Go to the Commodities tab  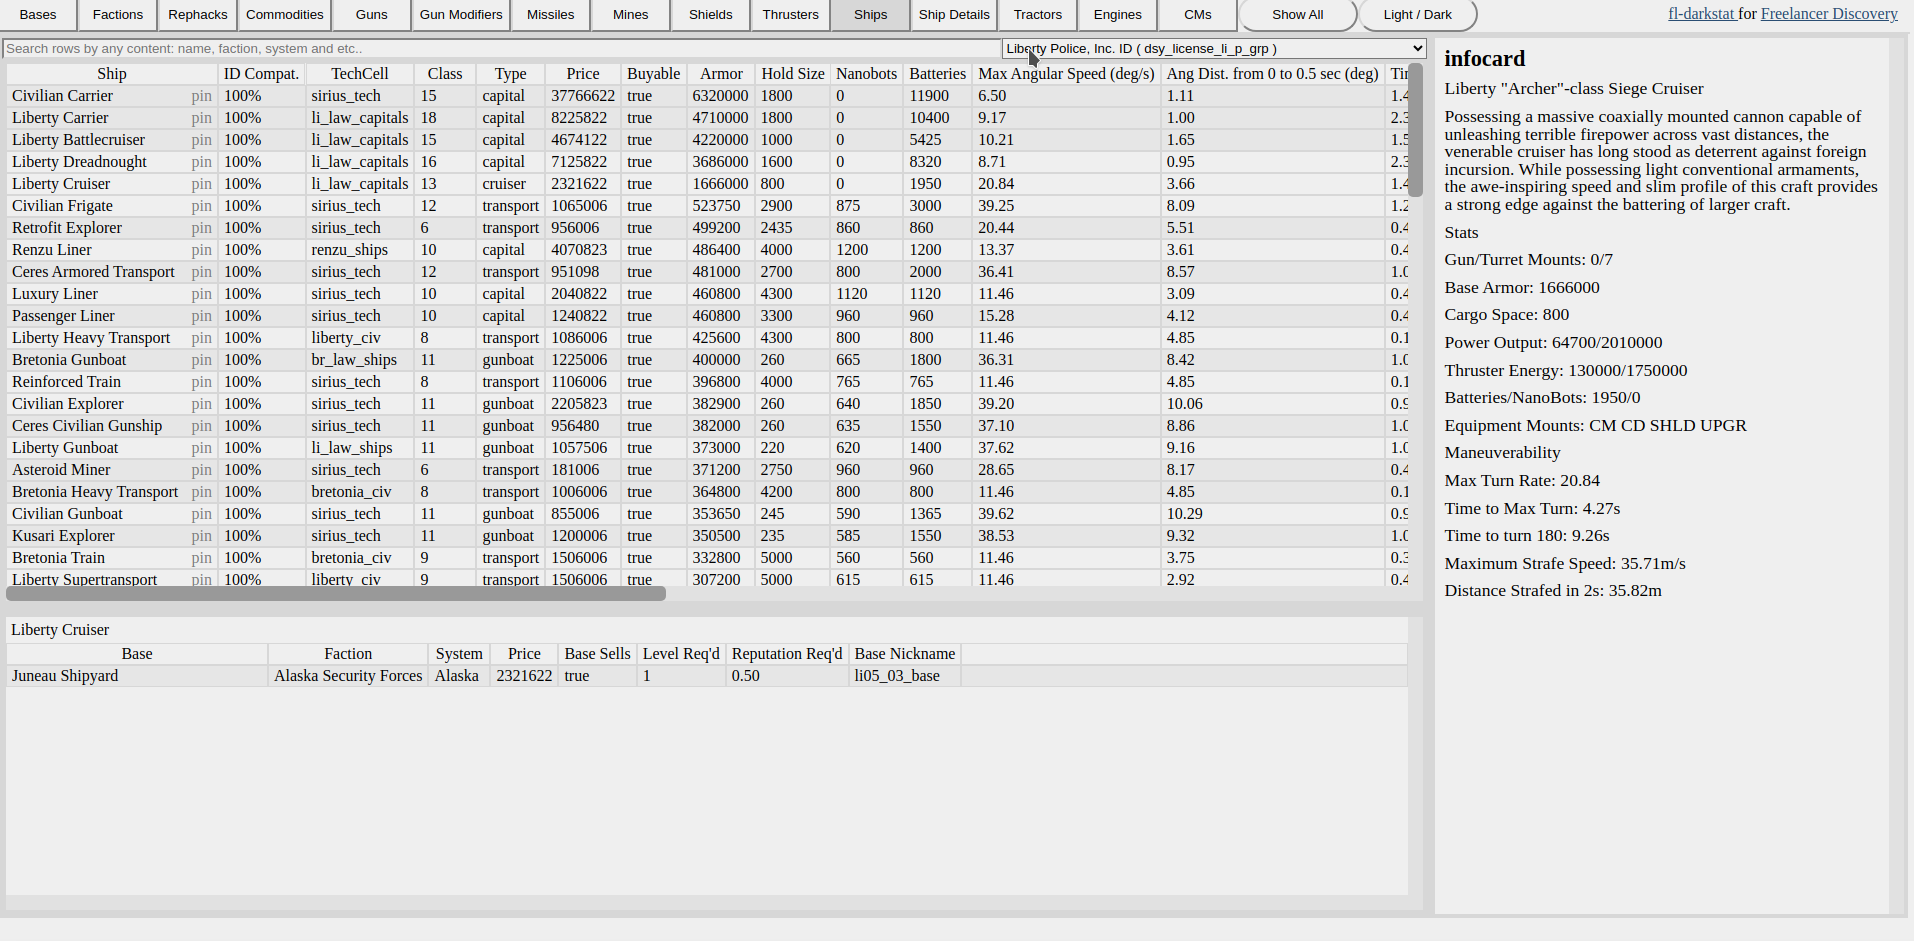[285, 15]
